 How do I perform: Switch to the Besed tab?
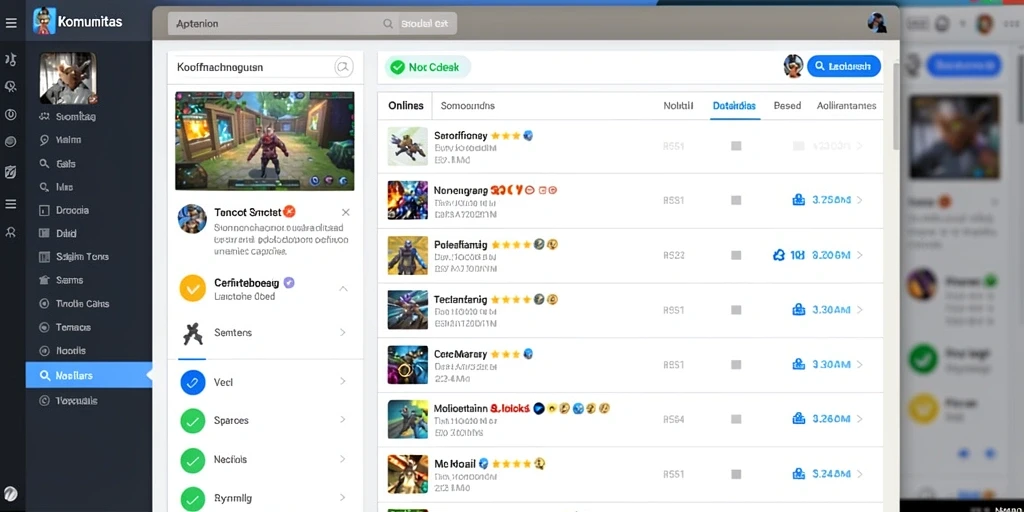787,105
